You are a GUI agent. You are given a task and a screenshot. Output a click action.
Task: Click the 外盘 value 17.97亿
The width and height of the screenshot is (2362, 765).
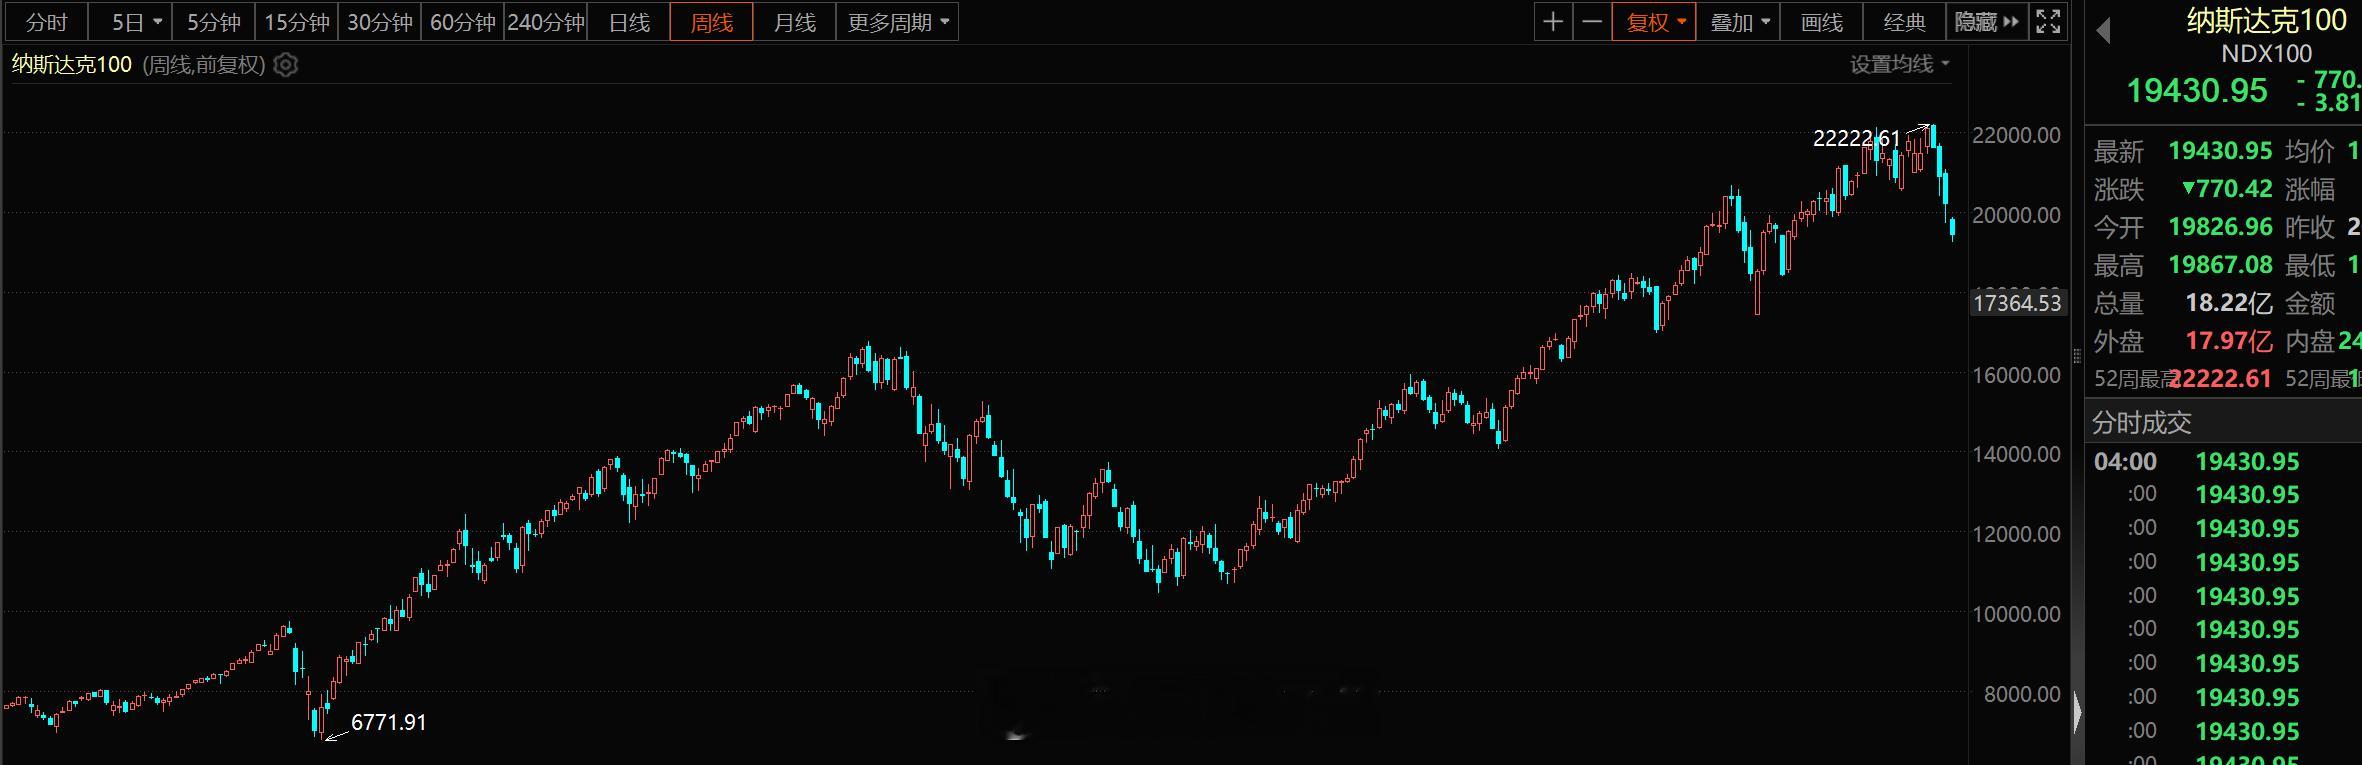coord(2229,341)
